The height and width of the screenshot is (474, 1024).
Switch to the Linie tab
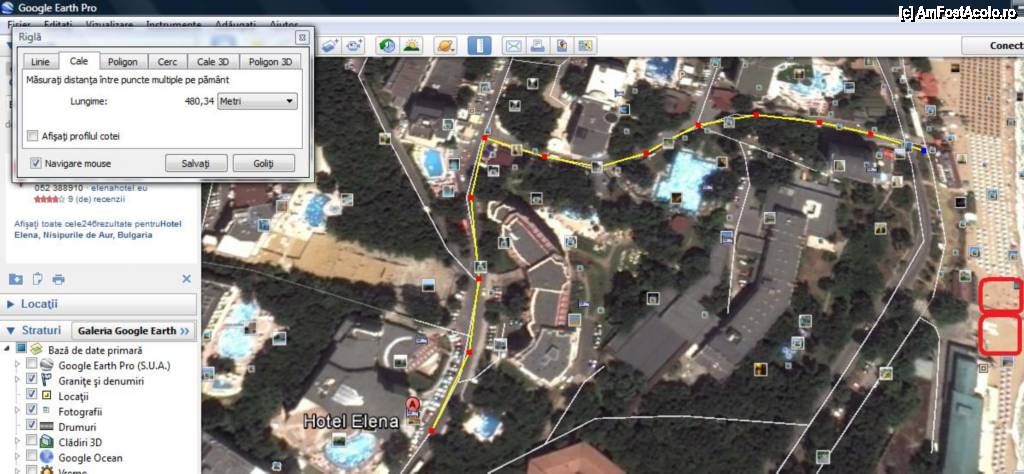click(x=40, y=61)
